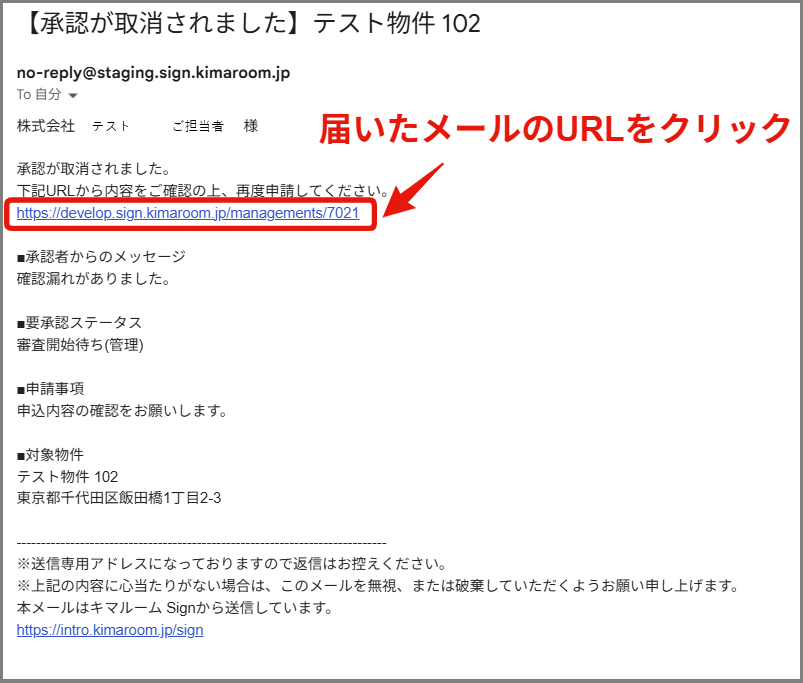Click the note starting ※上記の内容に心当たりがない場合は
Viewport: 803px width, 683px height.
[x=378, y=586]
